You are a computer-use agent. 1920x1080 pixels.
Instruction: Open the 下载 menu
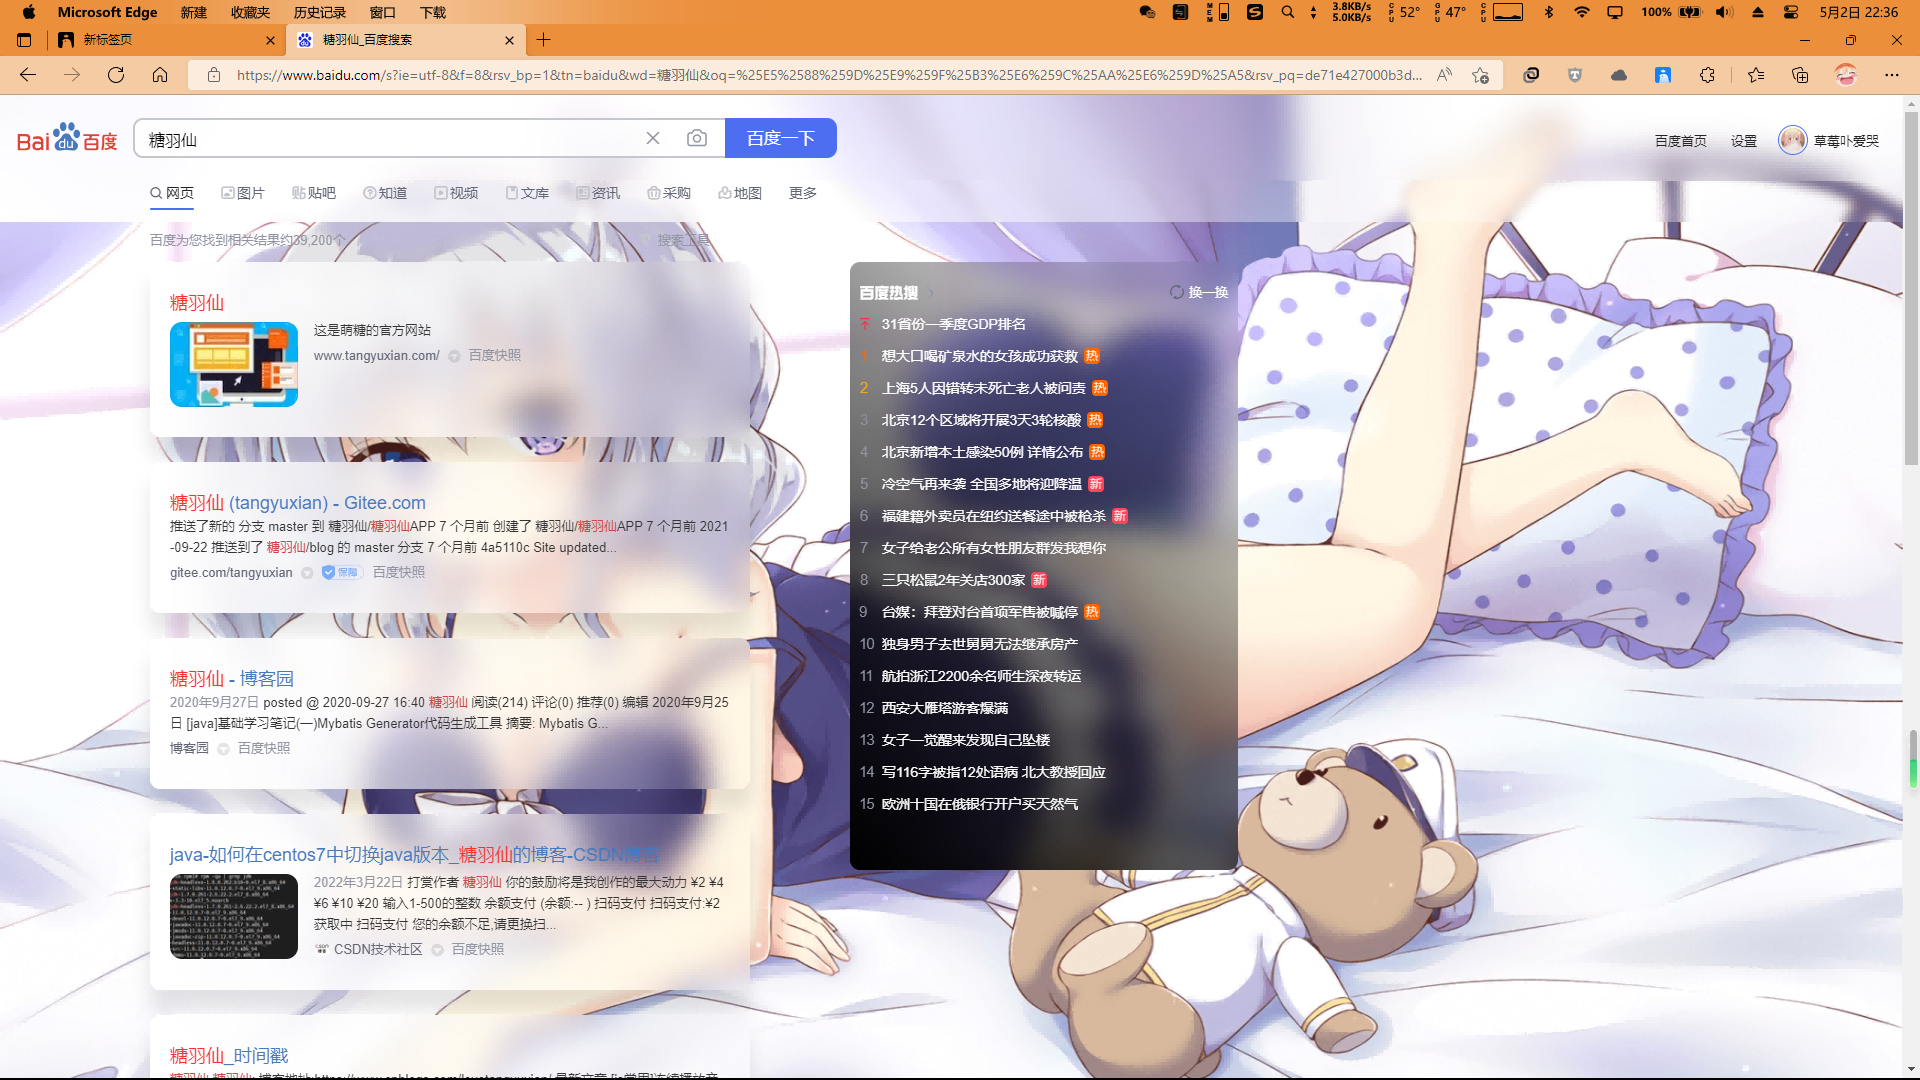coord(433,12)
